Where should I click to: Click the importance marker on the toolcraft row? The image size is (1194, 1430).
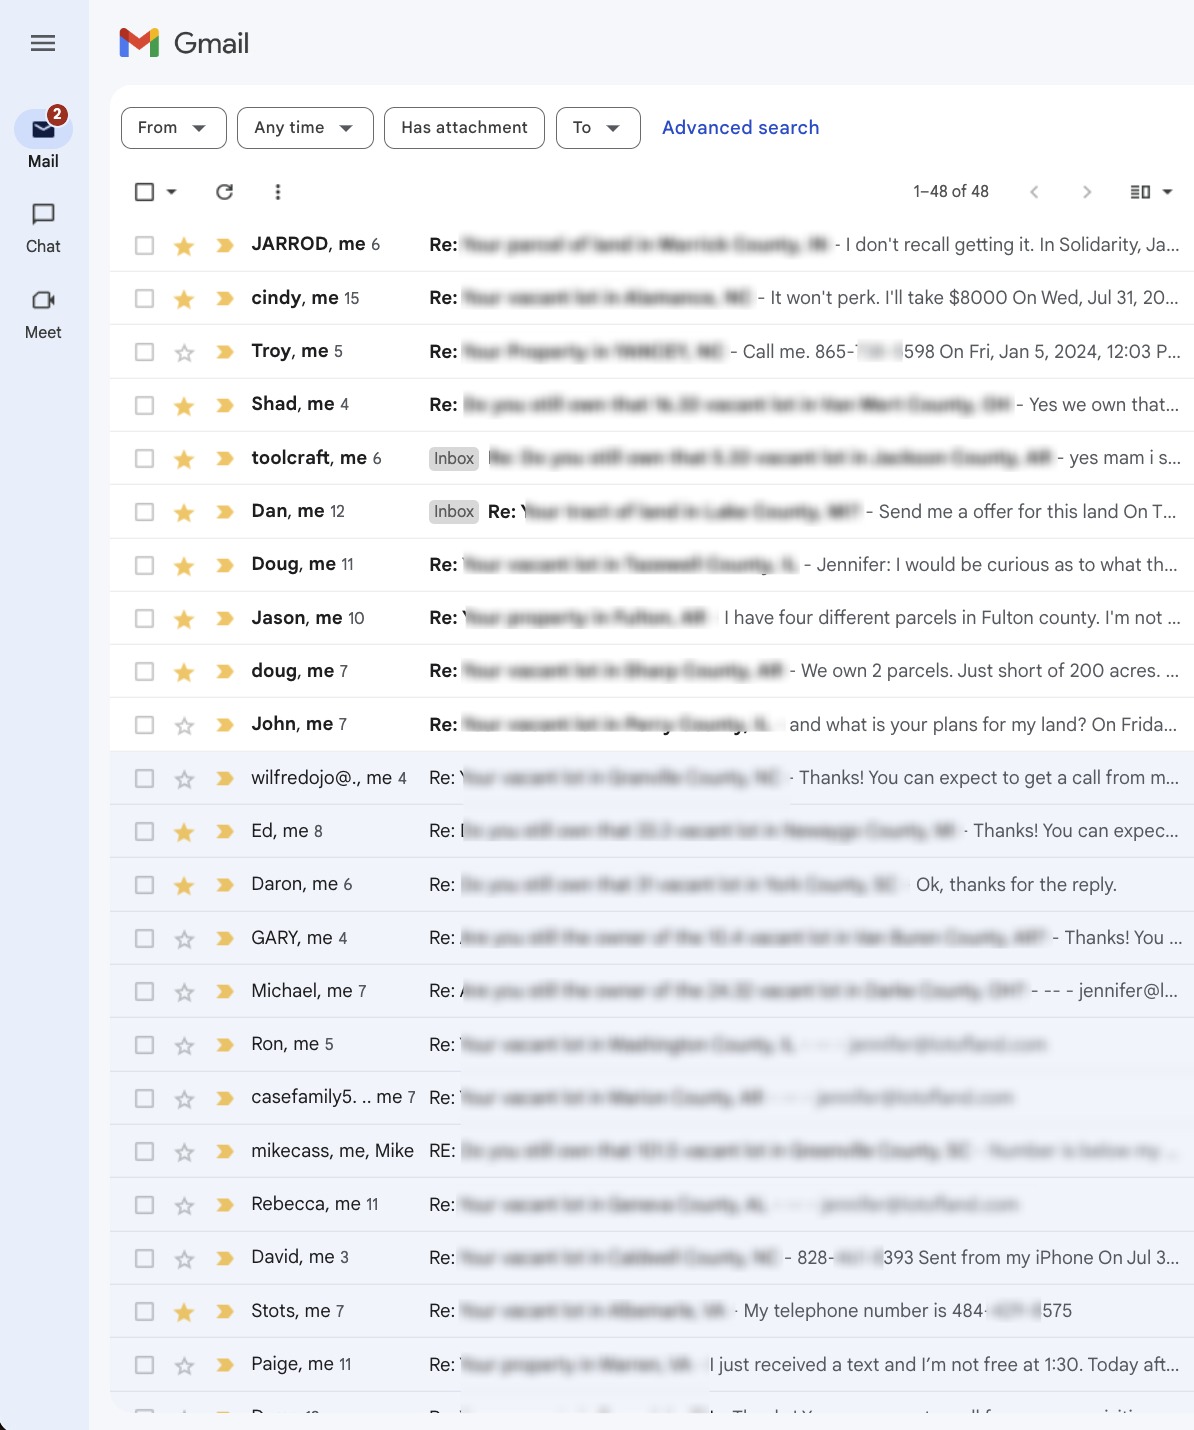[225, 458]
